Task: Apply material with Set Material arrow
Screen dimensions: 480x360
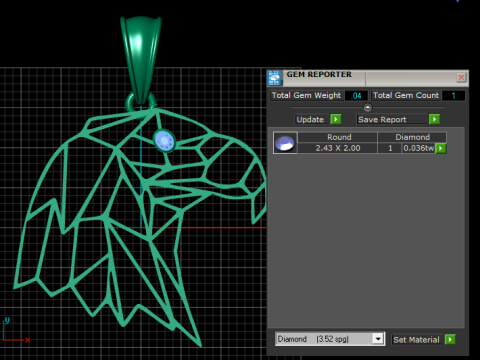Action: 450,340
